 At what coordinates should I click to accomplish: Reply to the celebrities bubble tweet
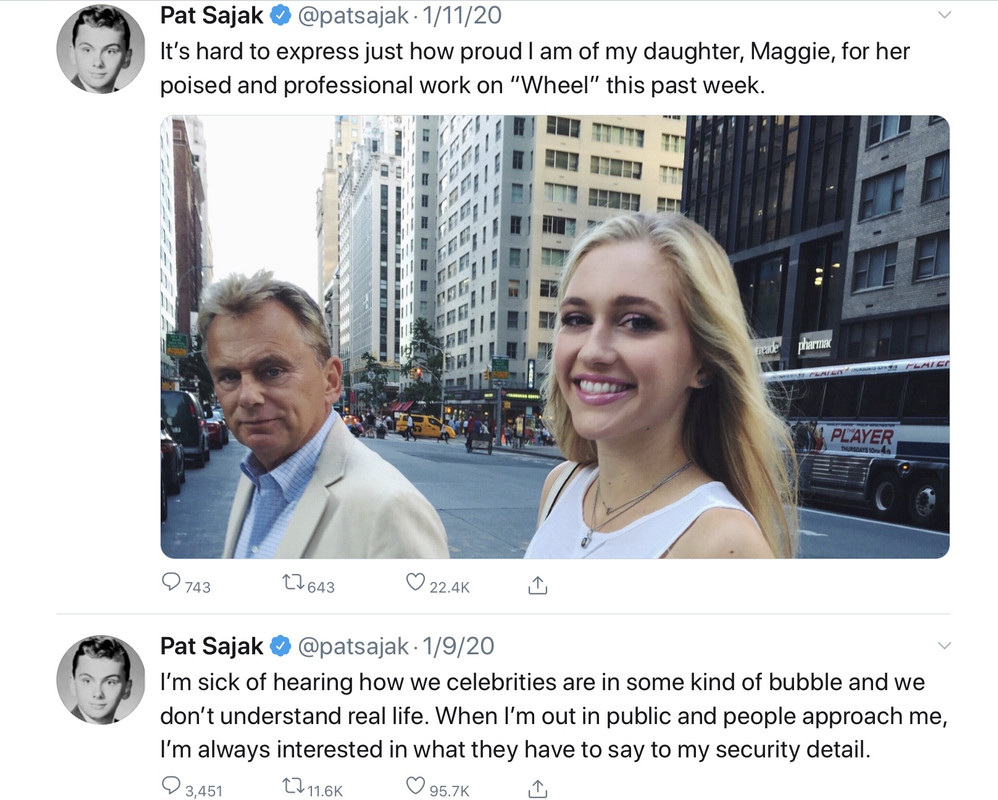pyautogui.click(x=171, y=786)
